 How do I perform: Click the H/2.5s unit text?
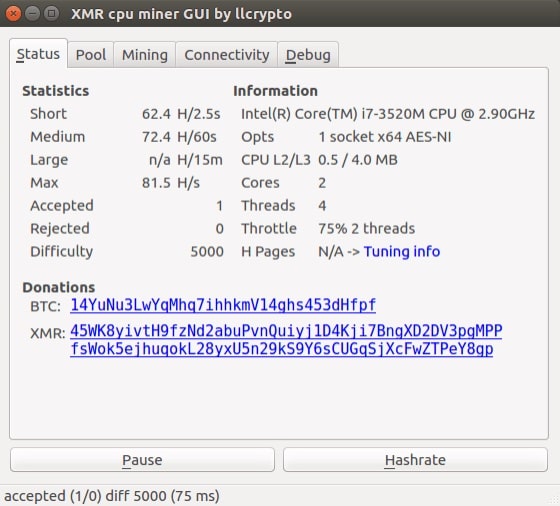199,114
